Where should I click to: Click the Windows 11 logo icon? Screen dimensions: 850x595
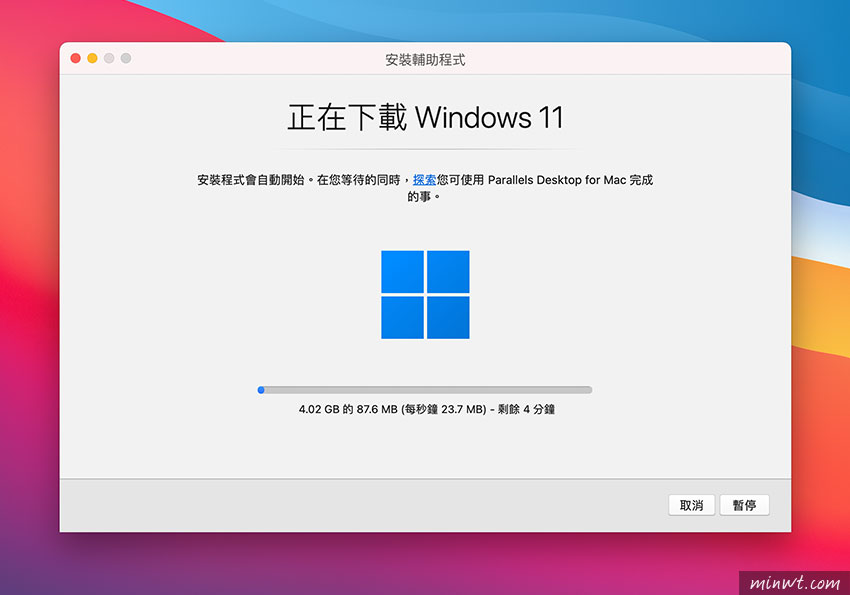pyautogui.click(x=425, y=295)
